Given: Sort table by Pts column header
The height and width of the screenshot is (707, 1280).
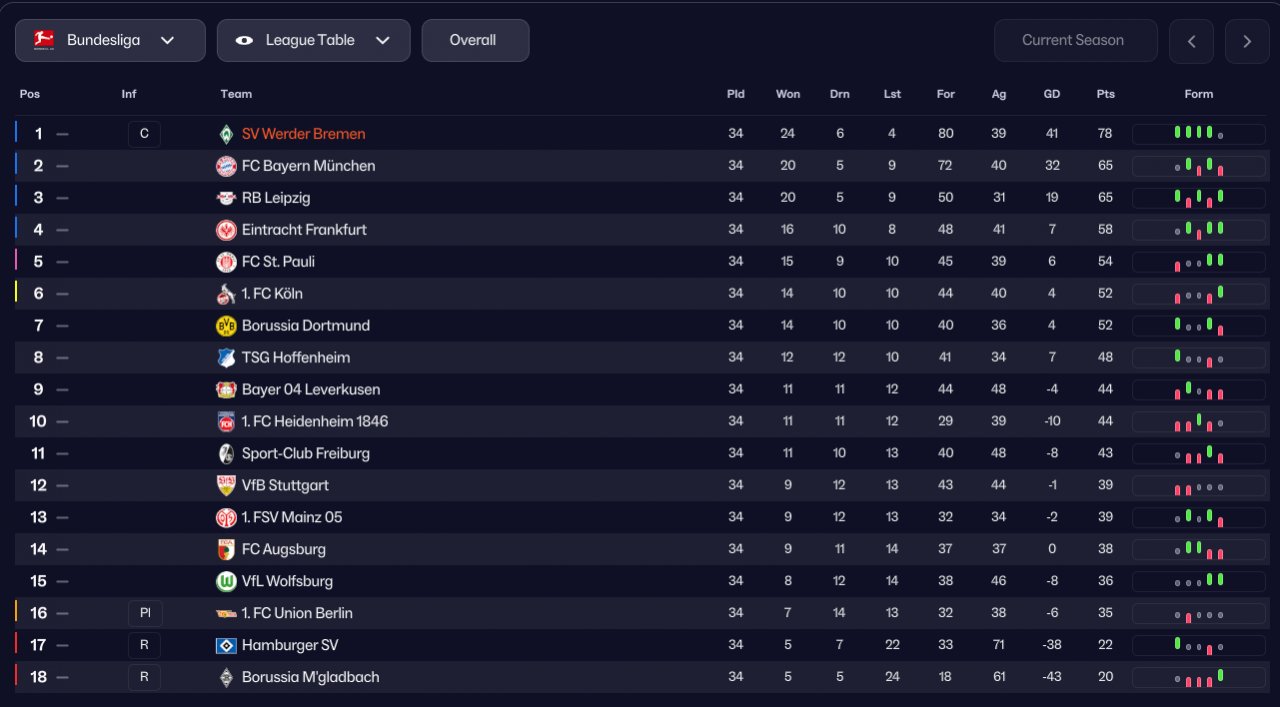Looking at the screenshot, I should [x=1105, y=94].
